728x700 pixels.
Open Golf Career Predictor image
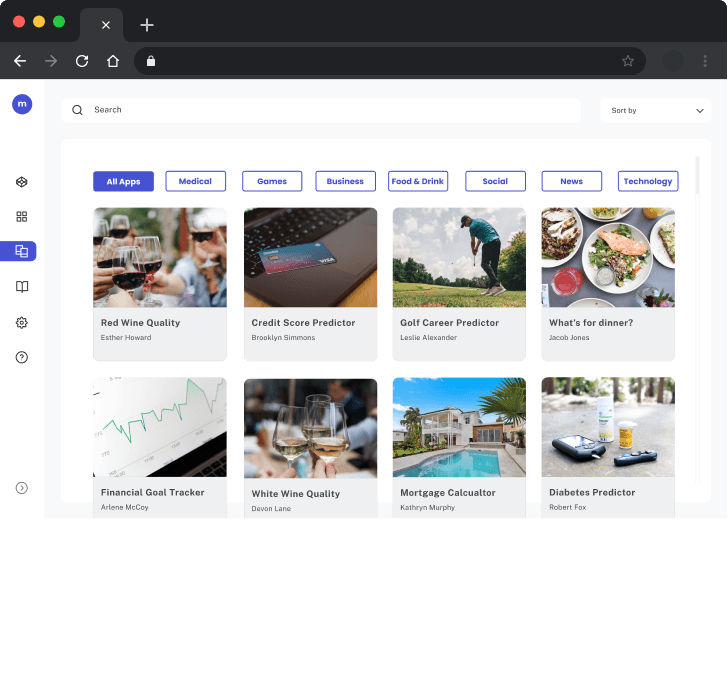click(459, 257)
